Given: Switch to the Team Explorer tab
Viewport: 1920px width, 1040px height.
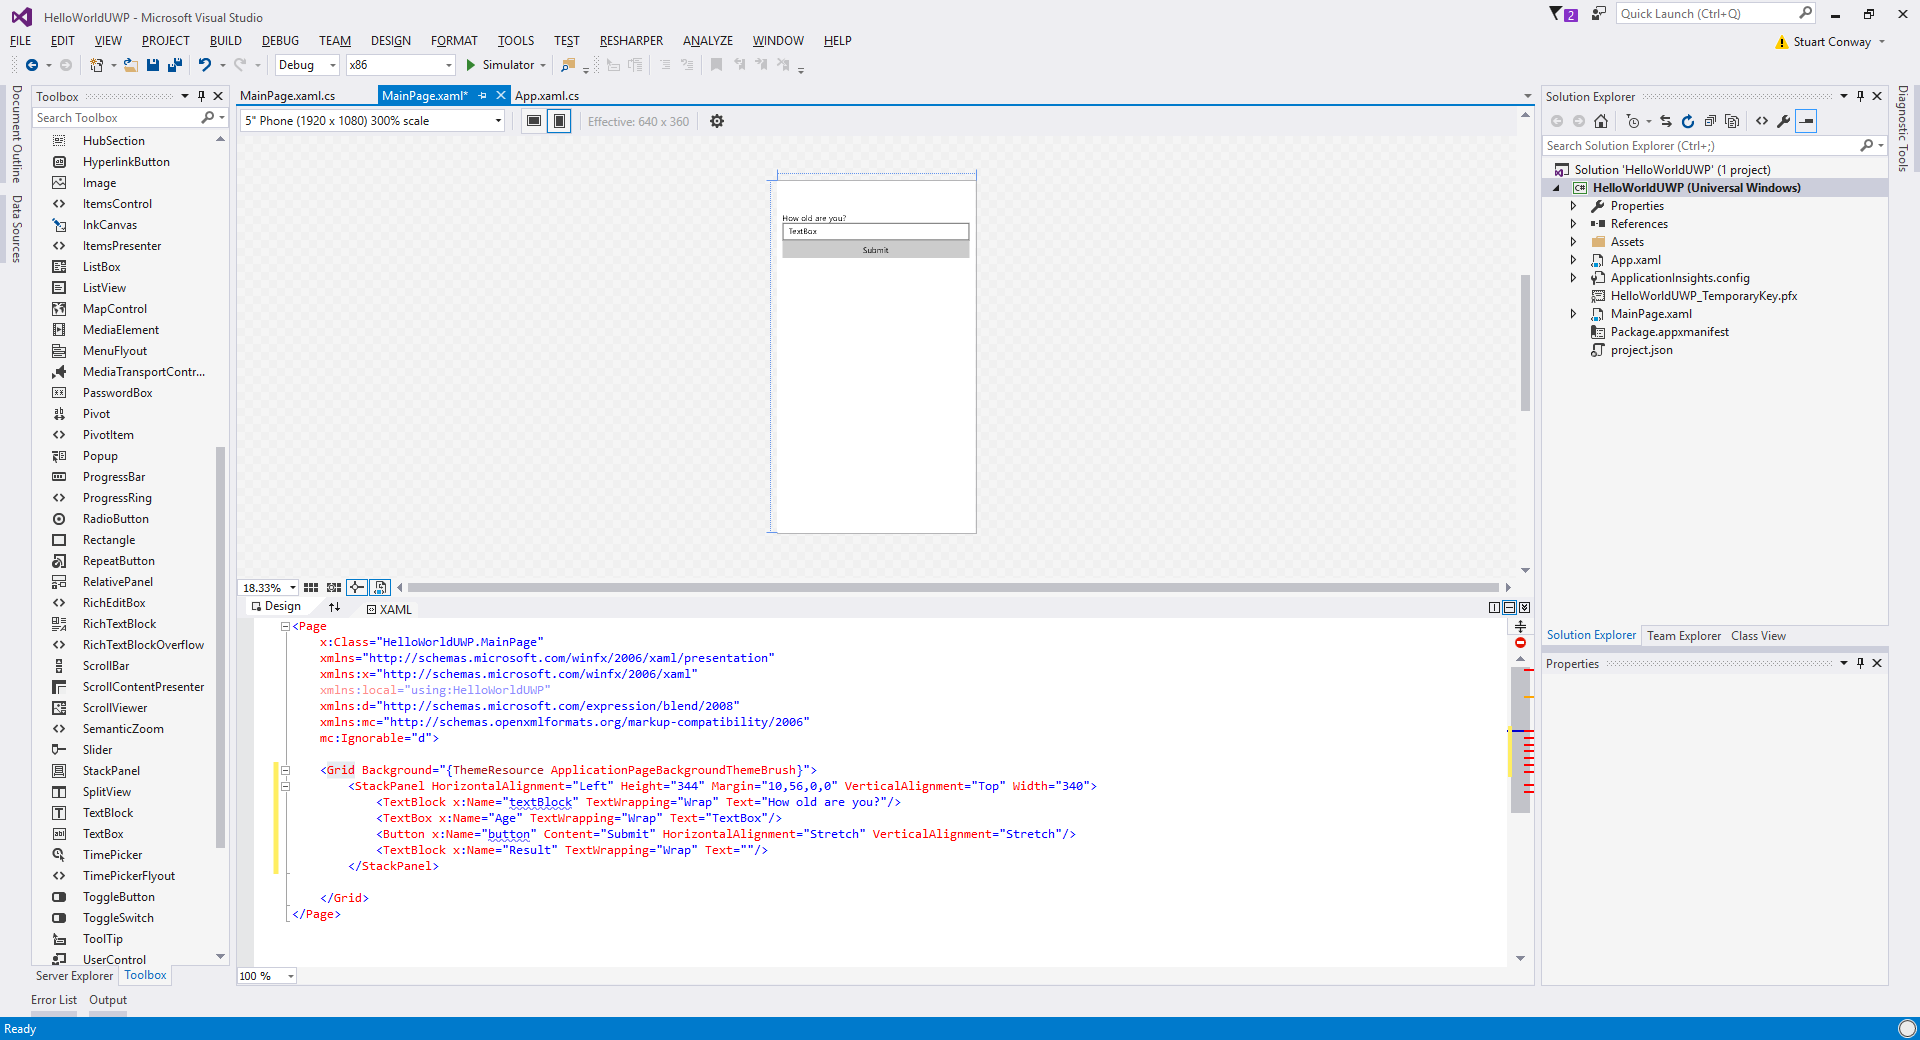Looking at the screenshot, I should [1684, 636].
